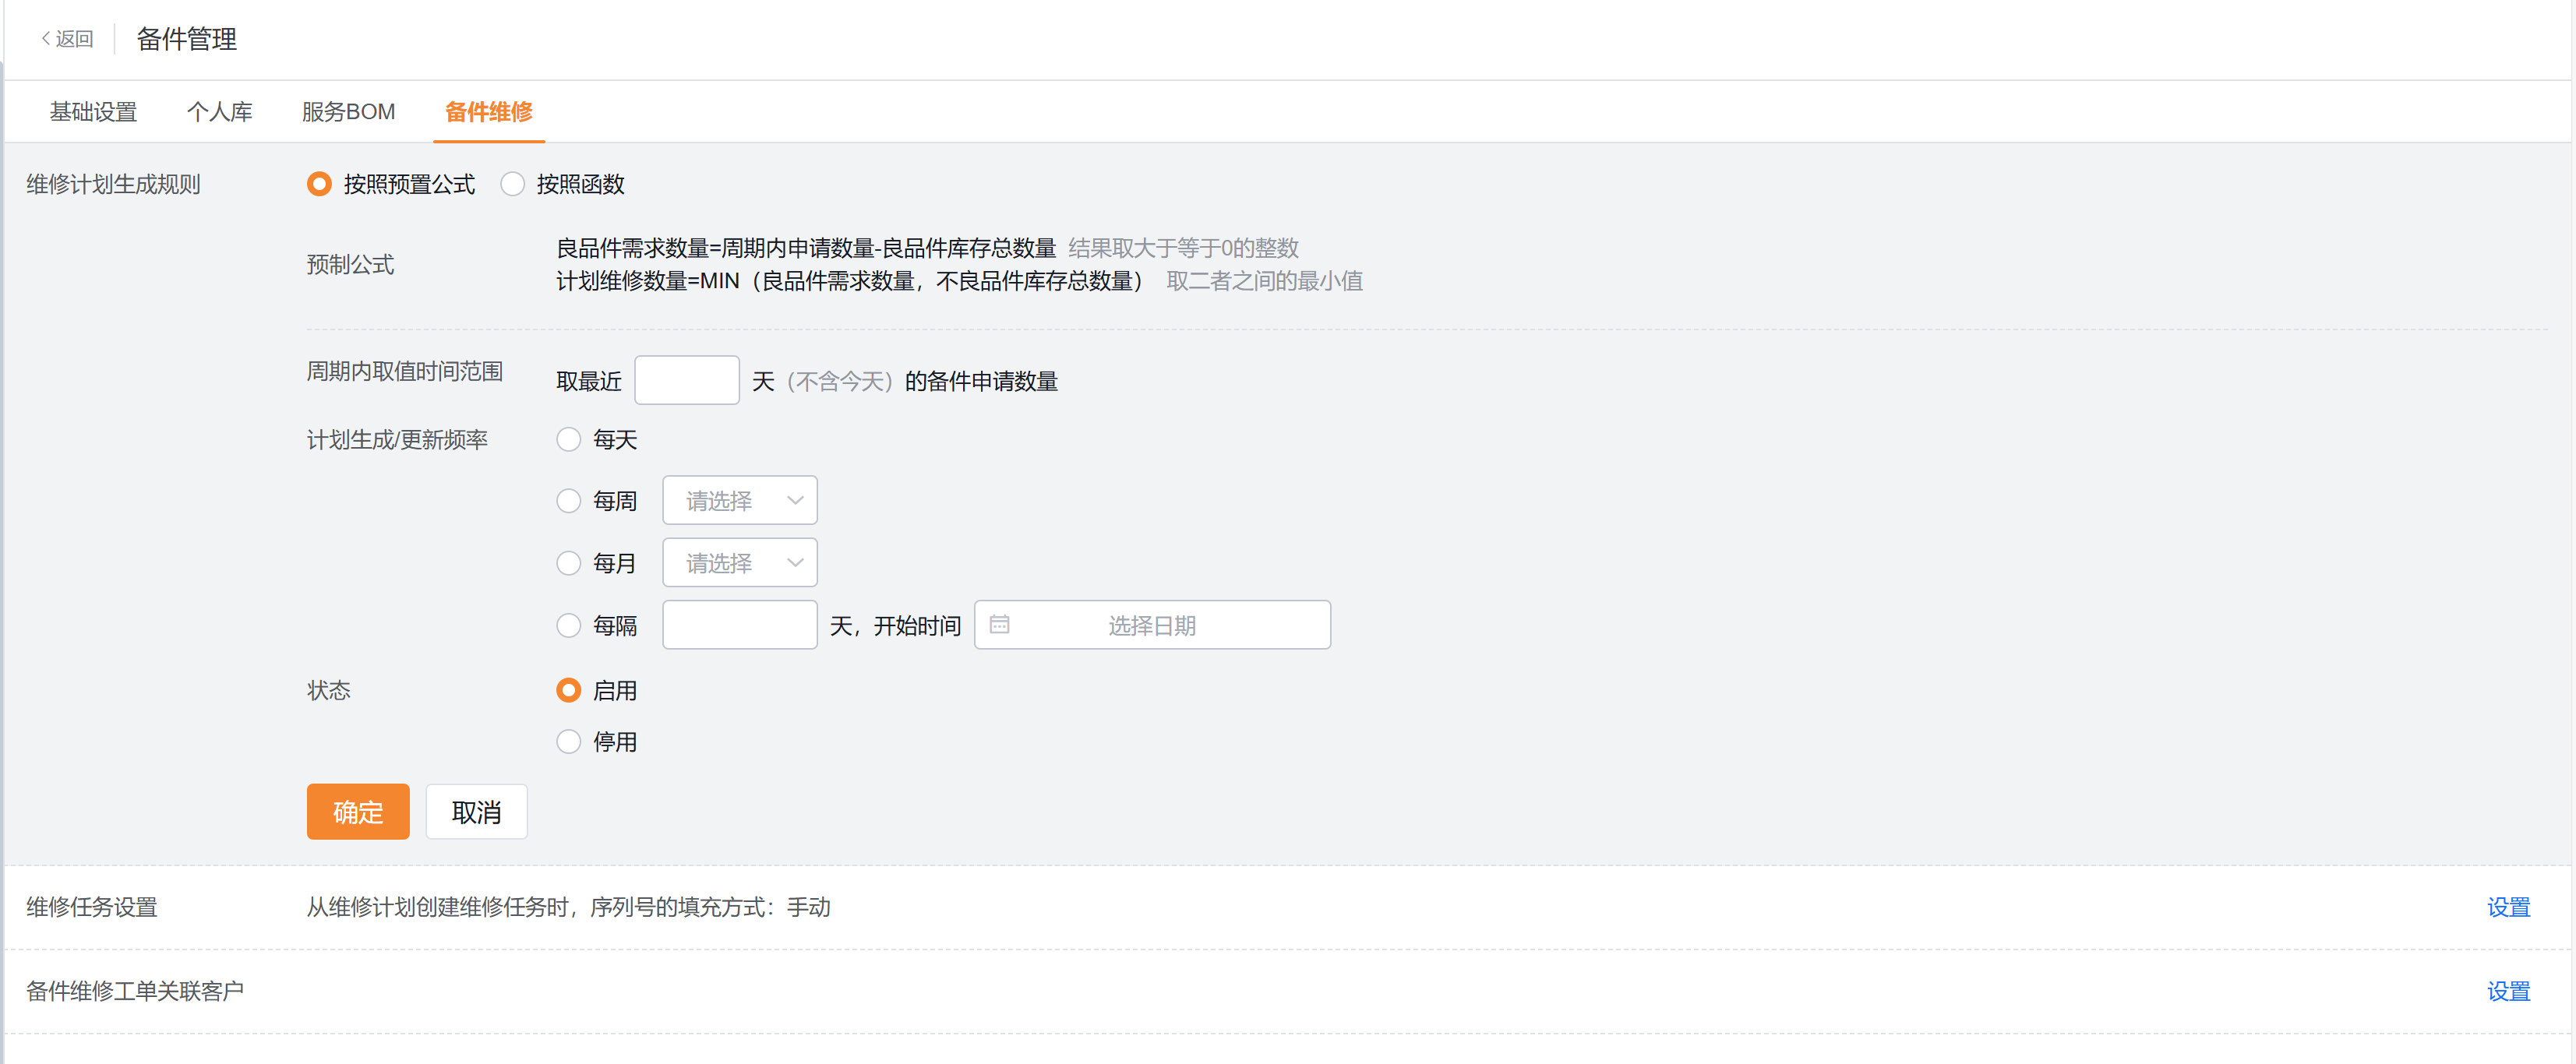Image resolution: width=2576 pixels, height=1064 pixels.
Task: Click the 预制公式 label
Action: point(350,265)
